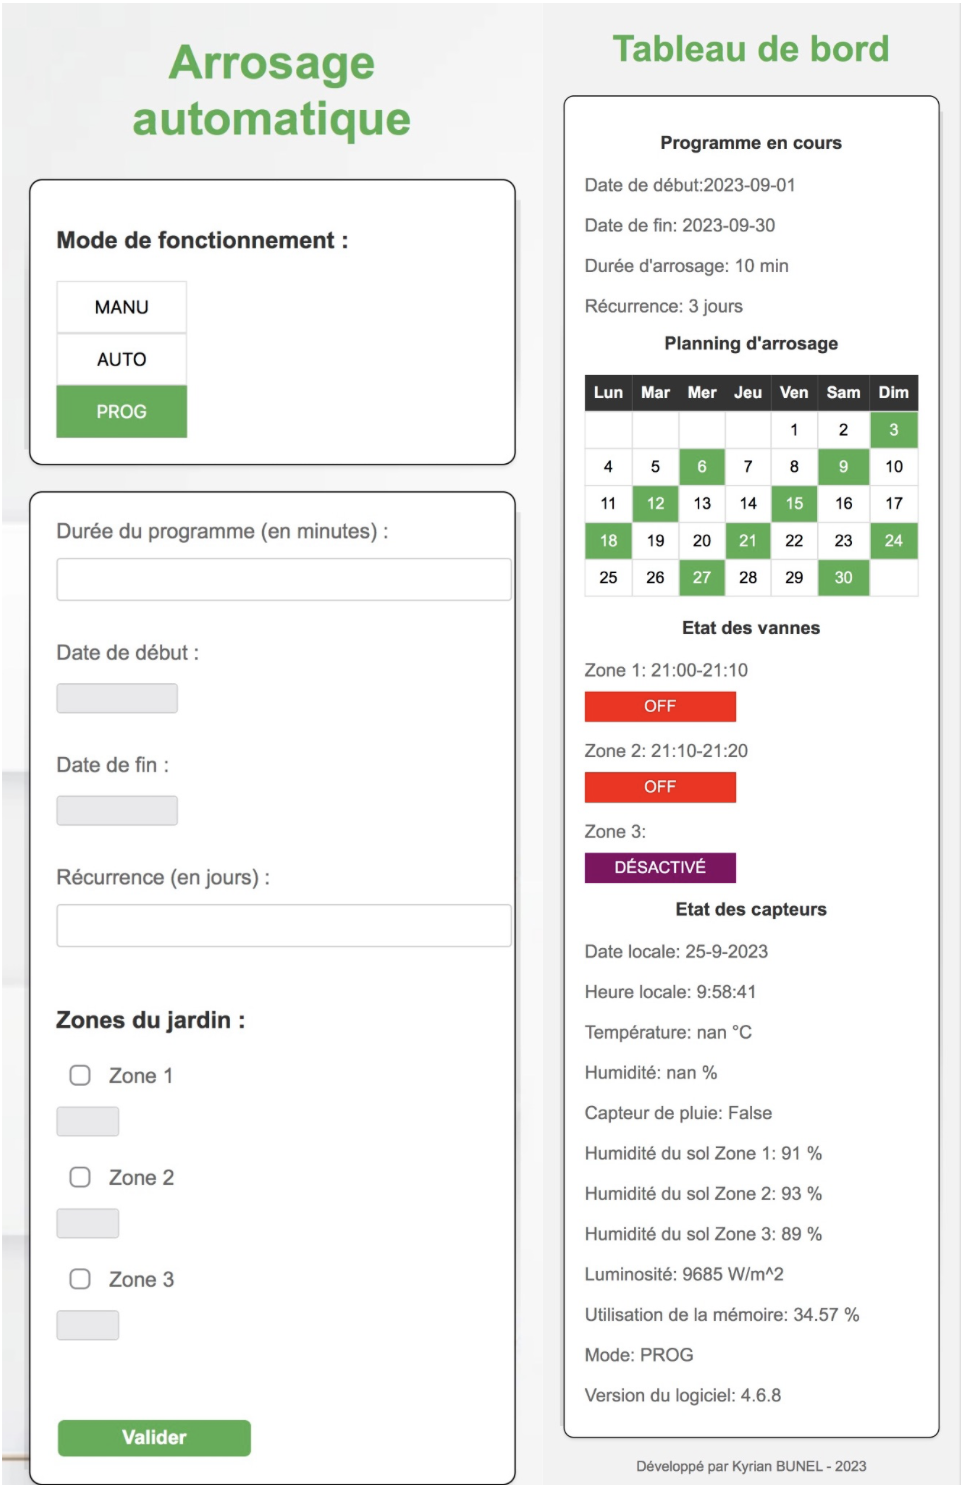This screenshot has width=964, height=1488.
Task: Select MANU operating mode
Action: (x=121, y=307)
